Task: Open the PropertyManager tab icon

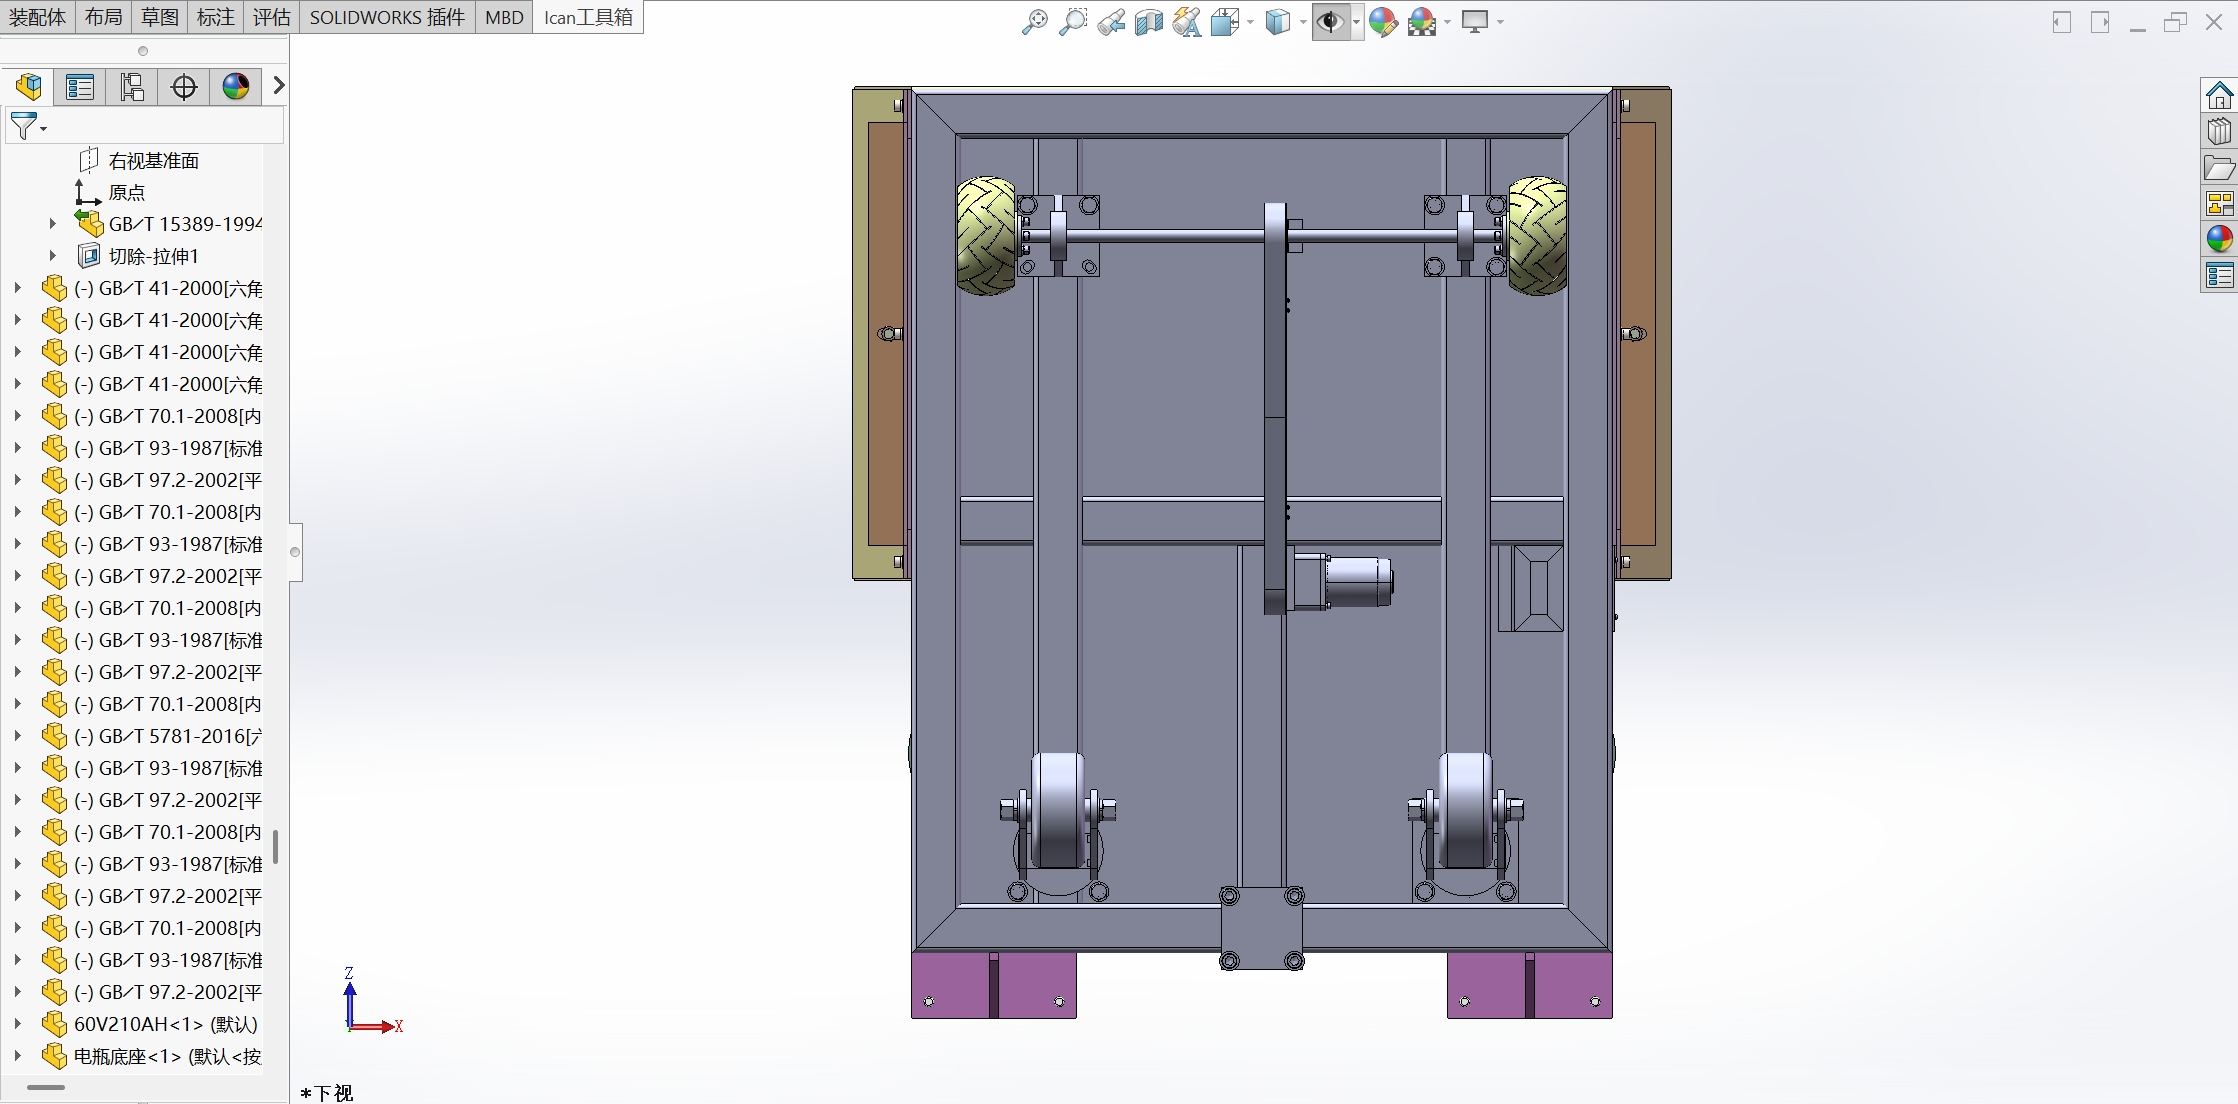Action: click(80, 87)
